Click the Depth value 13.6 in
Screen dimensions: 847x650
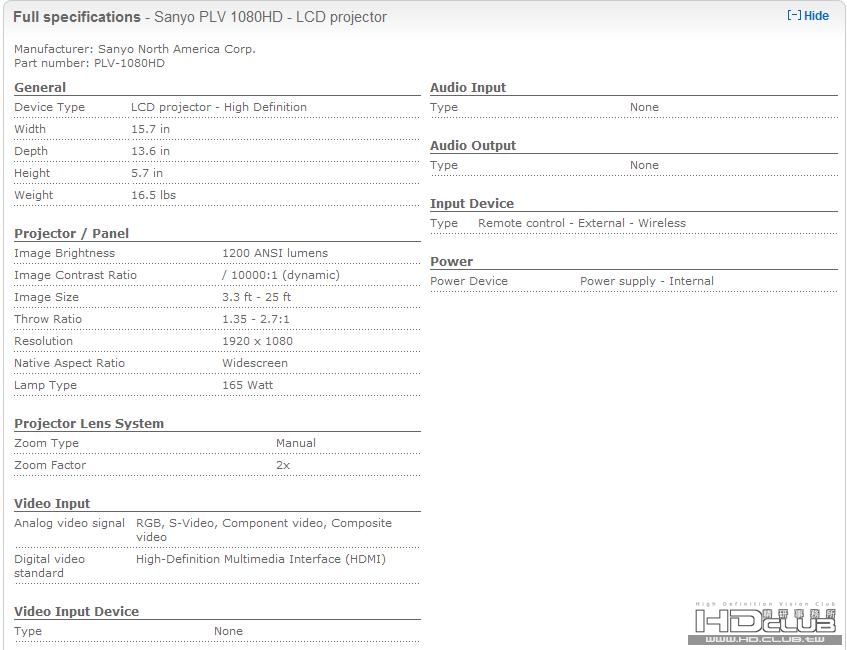[150, 151]
